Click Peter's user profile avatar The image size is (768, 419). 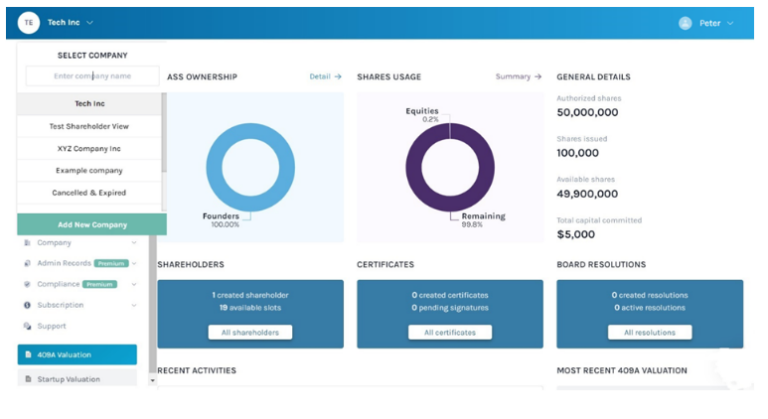click(x=685, y=23)
